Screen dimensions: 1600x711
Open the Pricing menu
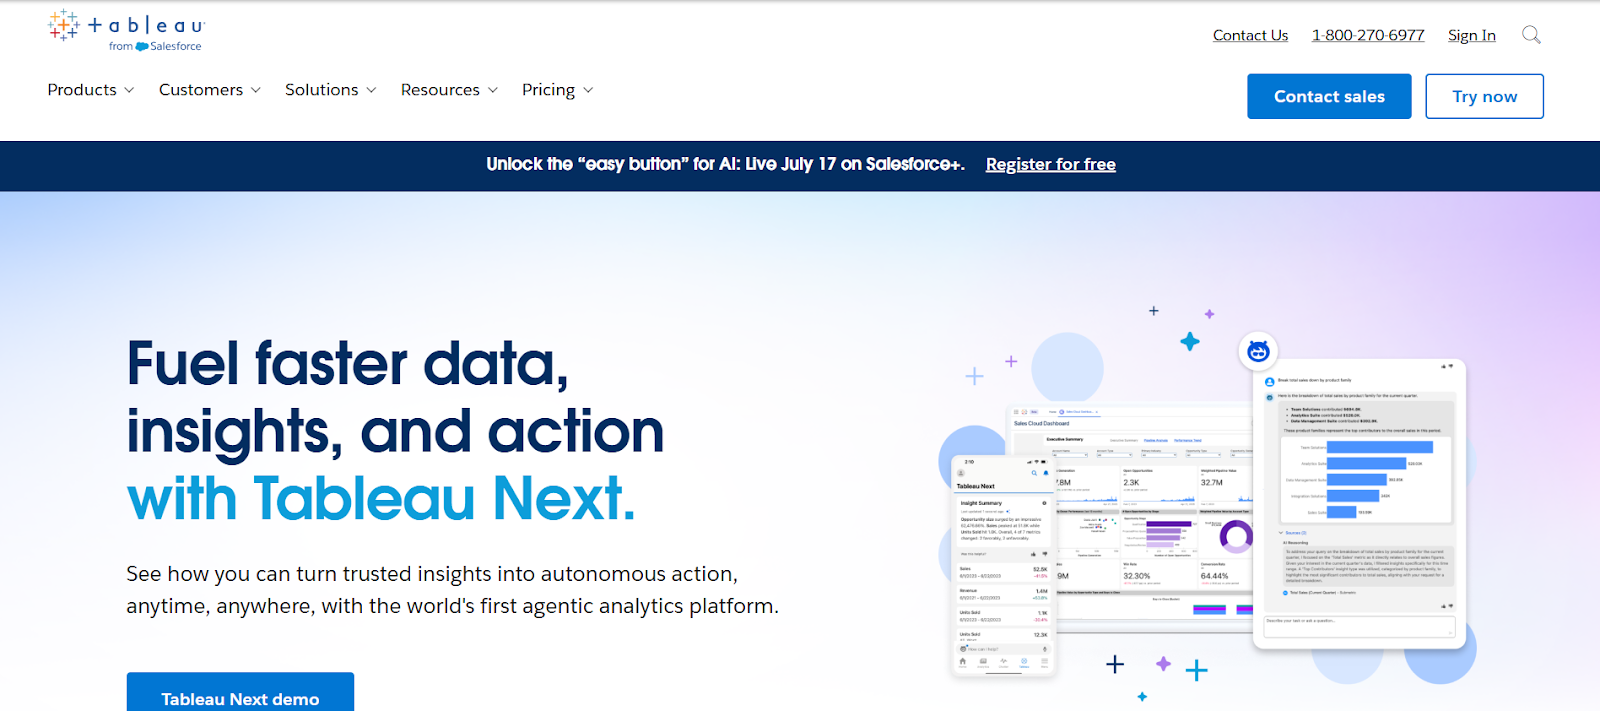549,90
